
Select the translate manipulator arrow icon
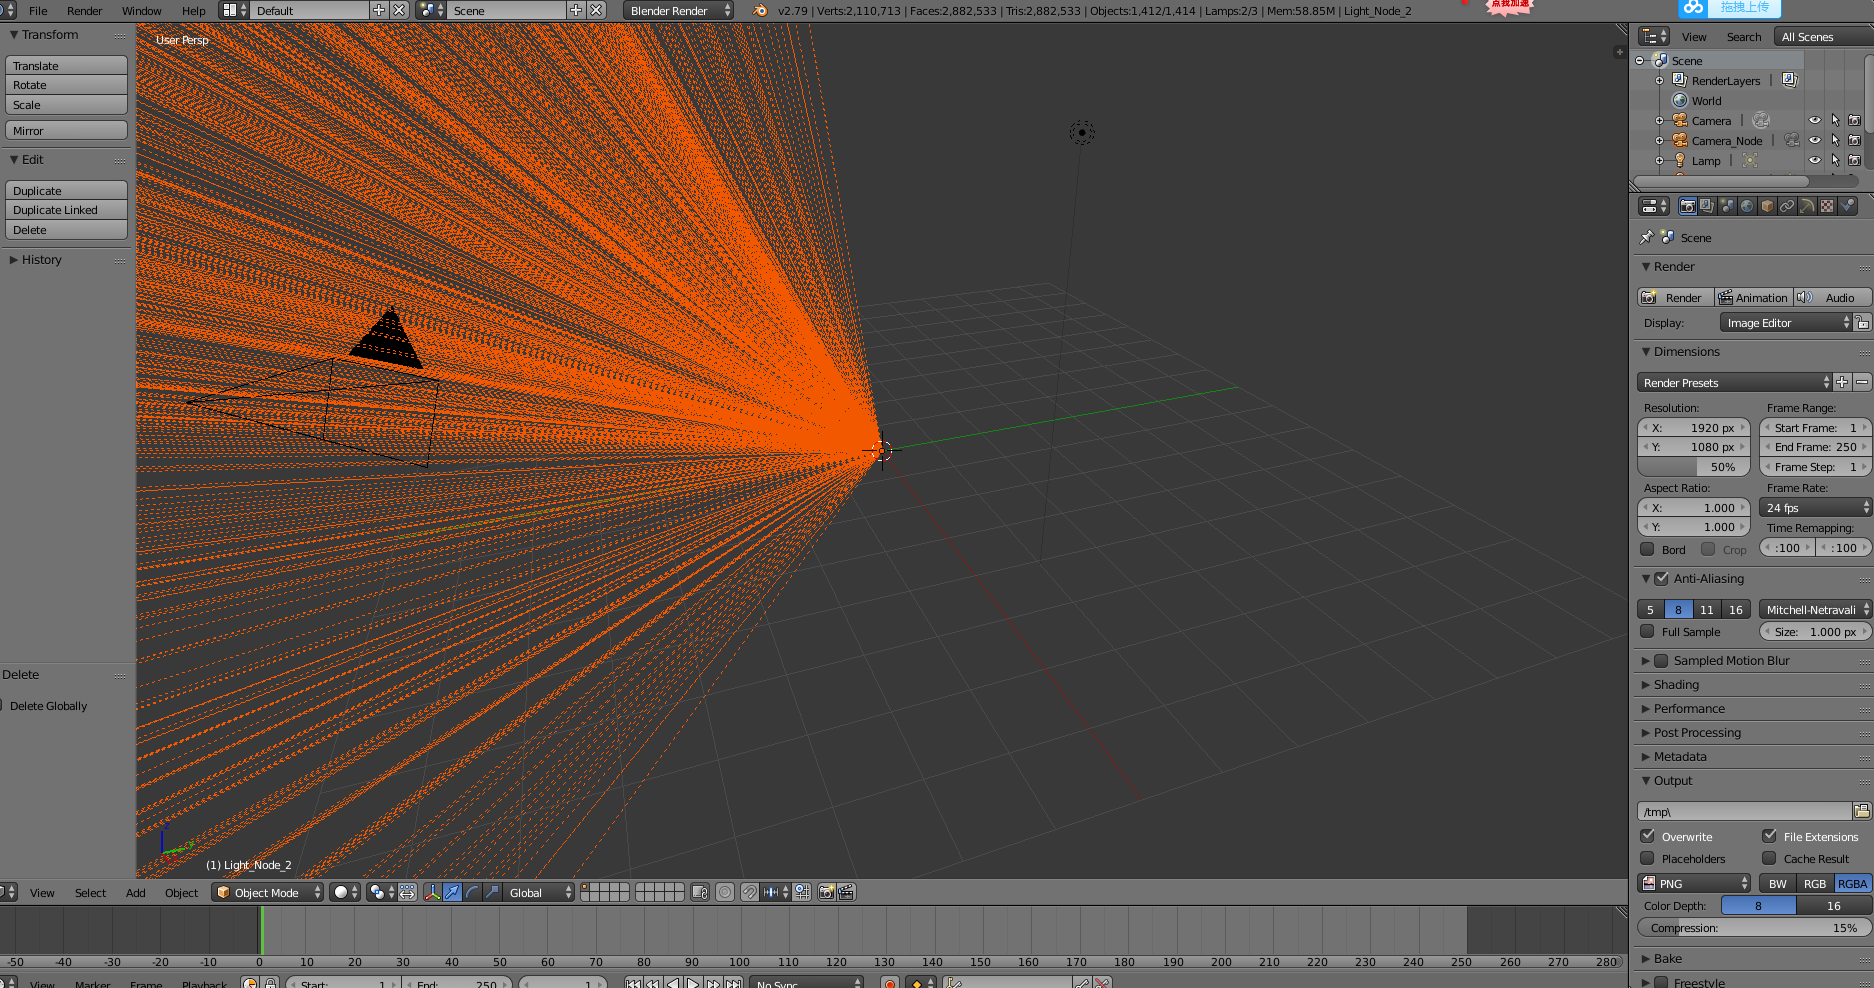coord(452,892)
